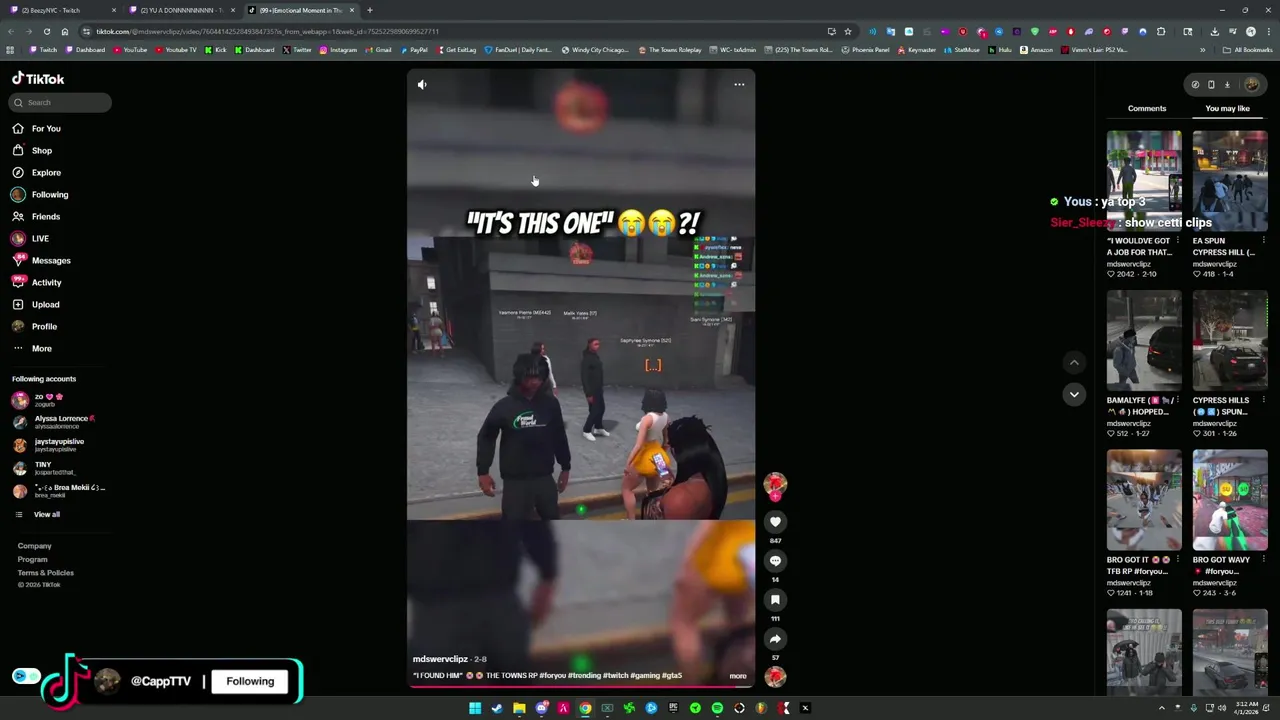Click the TikTok search field
This screenshot has height=720, width=1280.
60,103
